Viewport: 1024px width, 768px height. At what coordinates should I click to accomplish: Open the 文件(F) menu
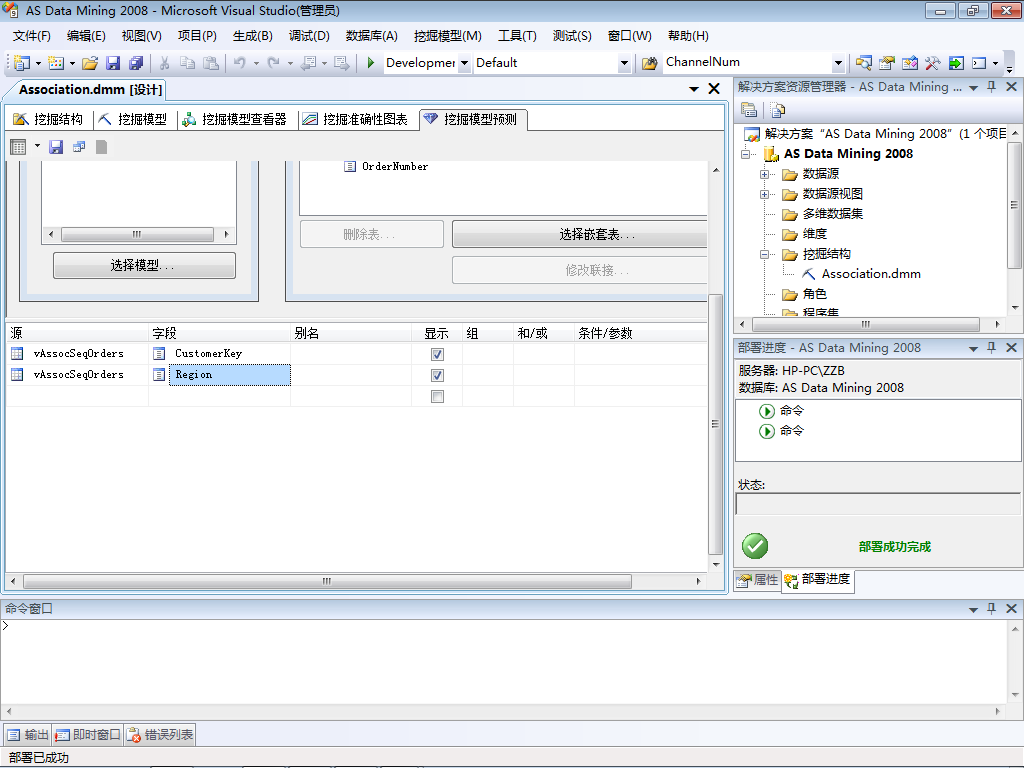pos(31,36)
